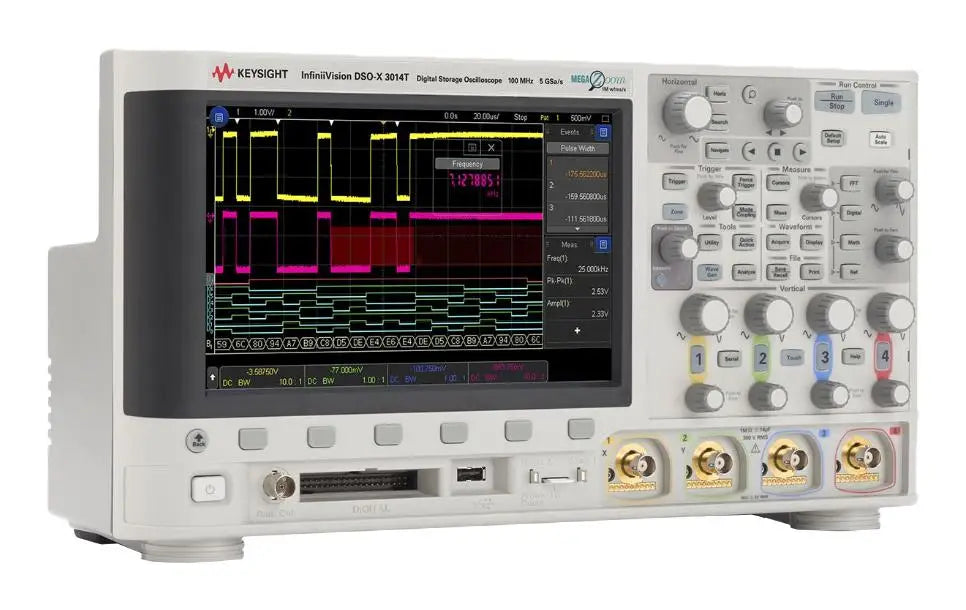Tap the channel 1 offset -3.58750V readout
This screenshot has width=966, height=610.
pyautogui.click(x=262, y=372)
